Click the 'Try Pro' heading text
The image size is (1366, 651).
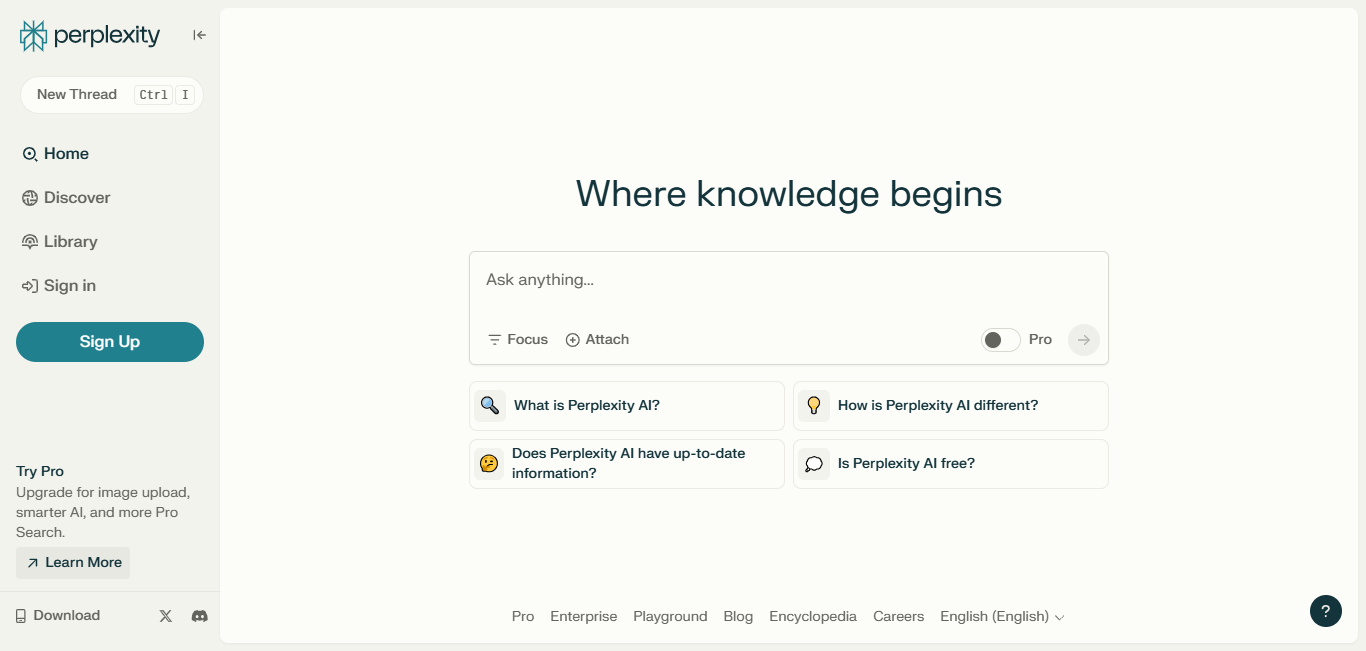point(40,471)
